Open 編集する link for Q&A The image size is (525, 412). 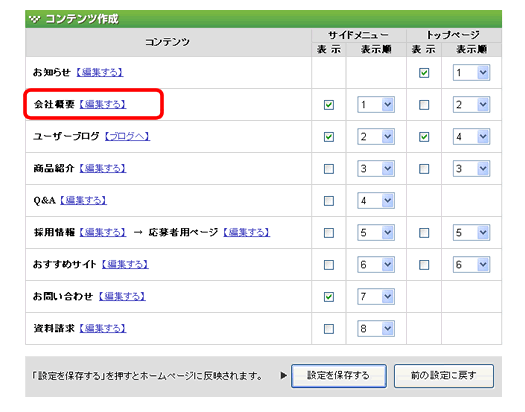click(83, 200)
